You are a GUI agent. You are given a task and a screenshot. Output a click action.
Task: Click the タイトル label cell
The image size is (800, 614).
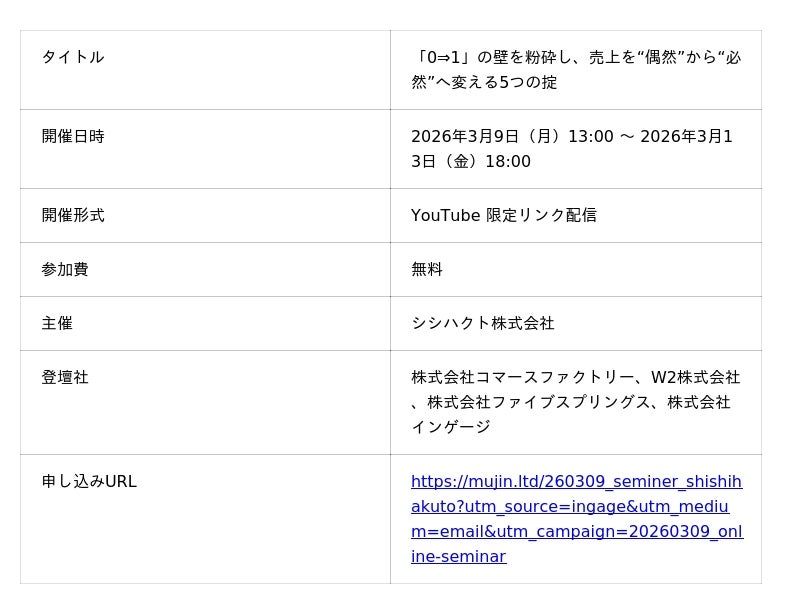pyautogui.click(x=73, y=57)
